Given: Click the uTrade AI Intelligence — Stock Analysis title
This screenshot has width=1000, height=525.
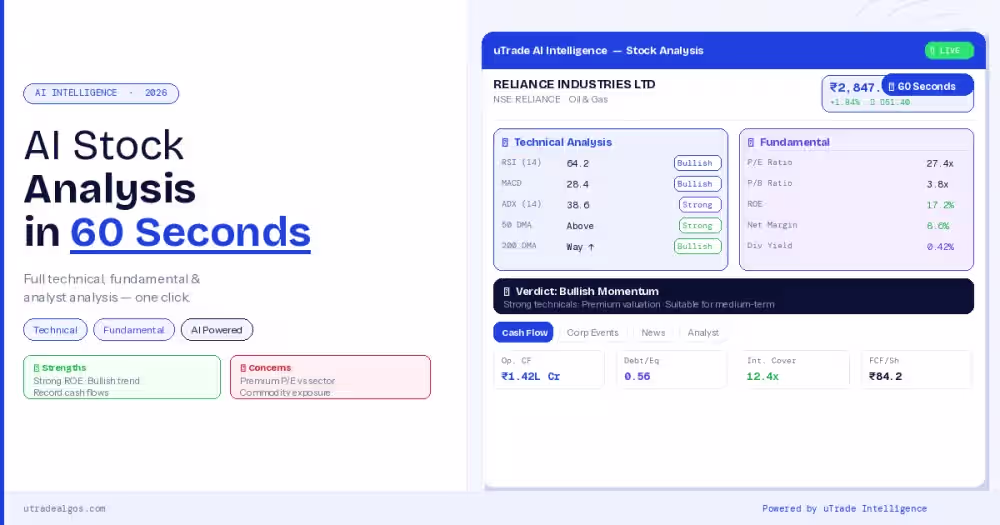Looking at the screenshot, I should [598, 50].
